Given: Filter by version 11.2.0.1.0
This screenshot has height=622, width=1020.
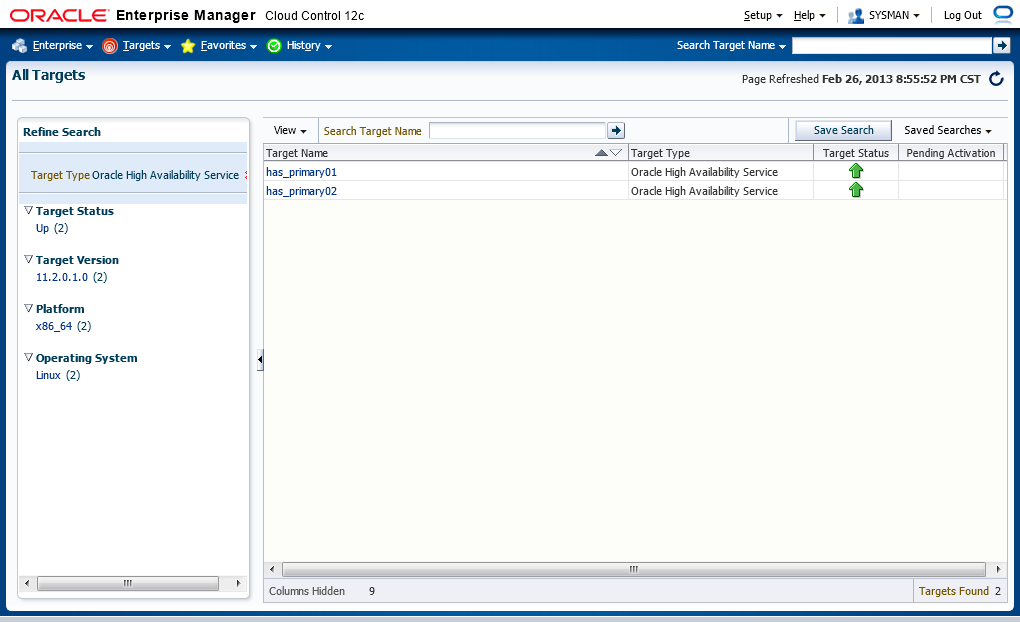Looking at the screenshot, I should 62,277.
